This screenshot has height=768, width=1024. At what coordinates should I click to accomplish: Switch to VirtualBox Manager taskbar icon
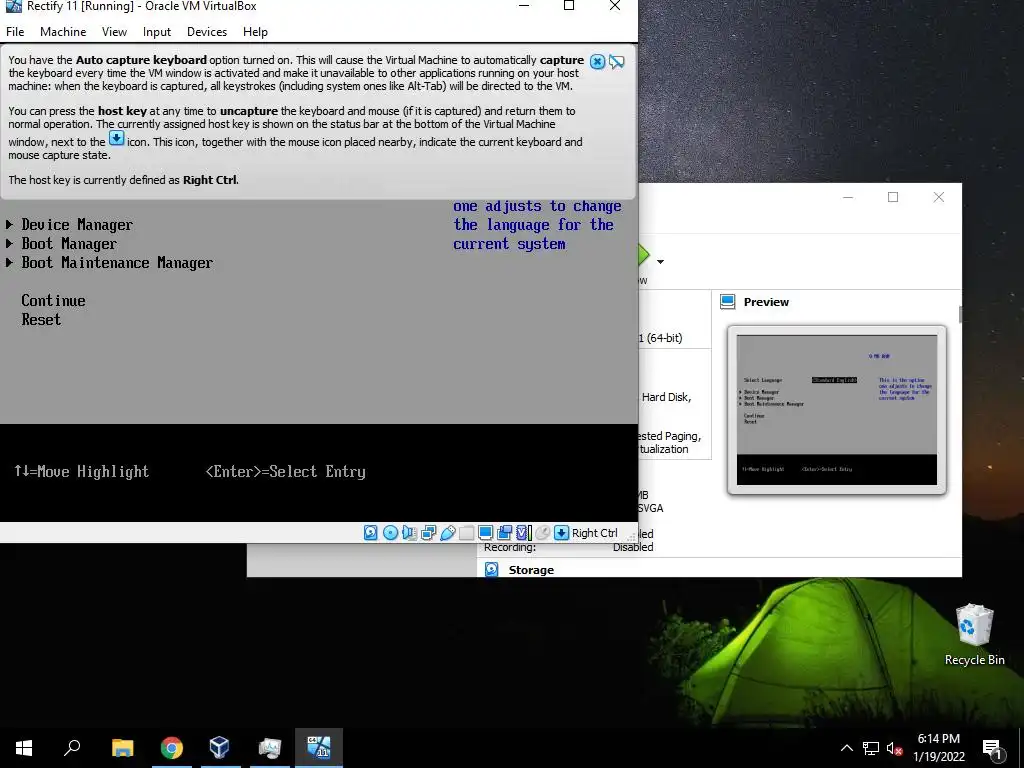pyautogui.click(x=220, y=748)
